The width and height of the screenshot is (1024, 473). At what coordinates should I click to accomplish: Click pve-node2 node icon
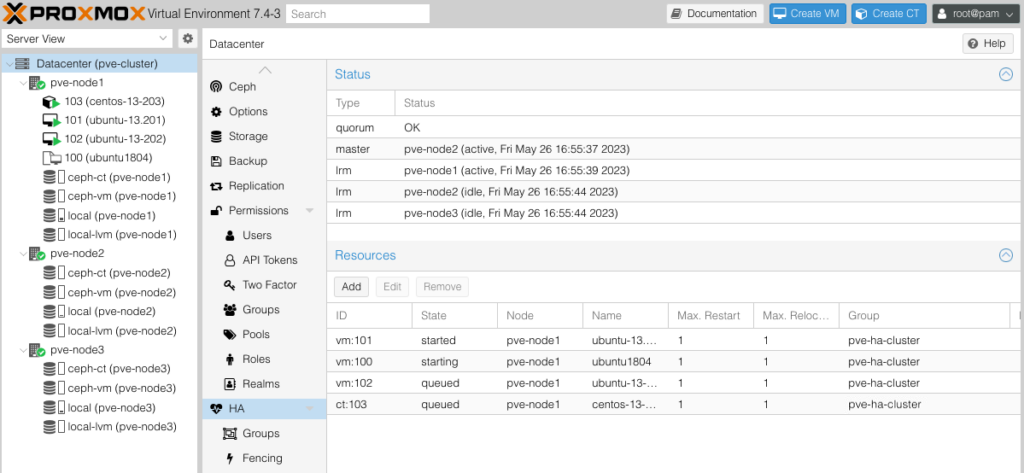37,253
